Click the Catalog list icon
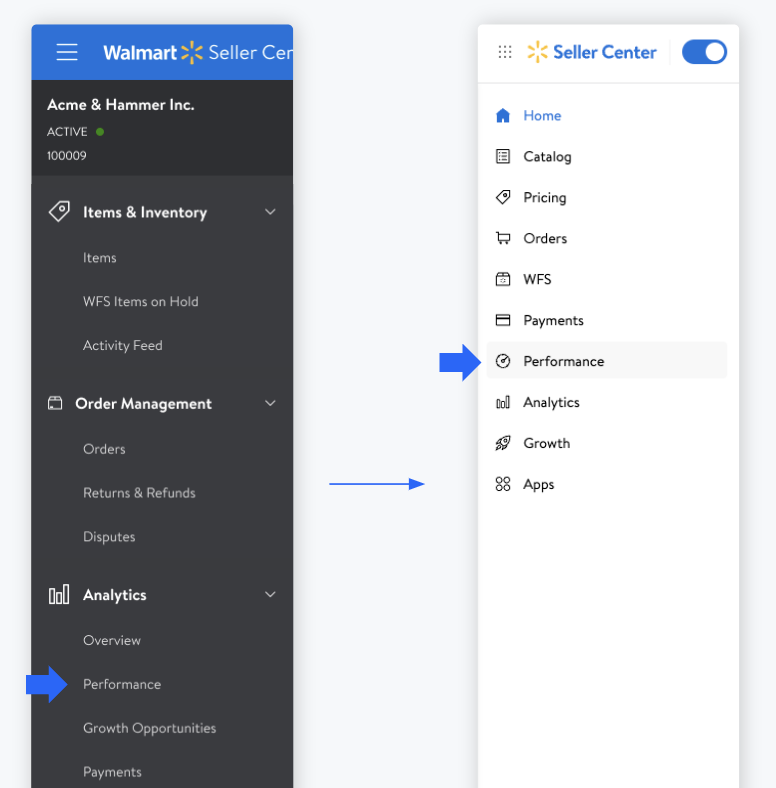Screen dimensions: 776x788 [x=503, y=156]
